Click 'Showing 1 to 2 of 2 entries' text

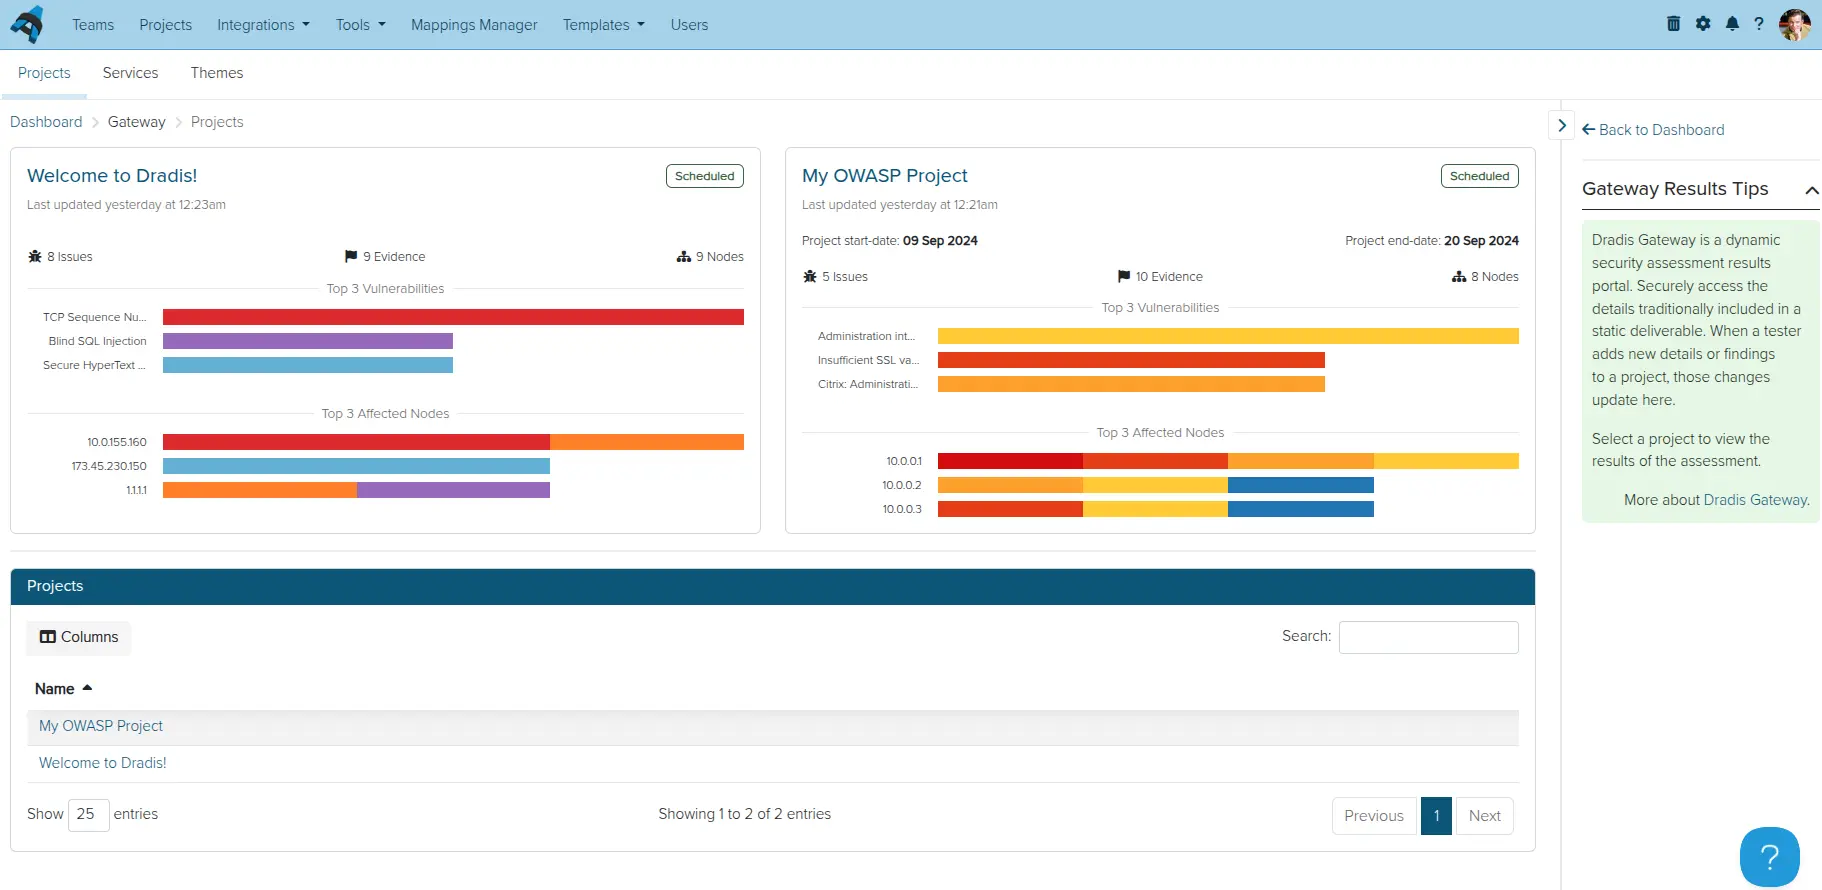[745, 814]
